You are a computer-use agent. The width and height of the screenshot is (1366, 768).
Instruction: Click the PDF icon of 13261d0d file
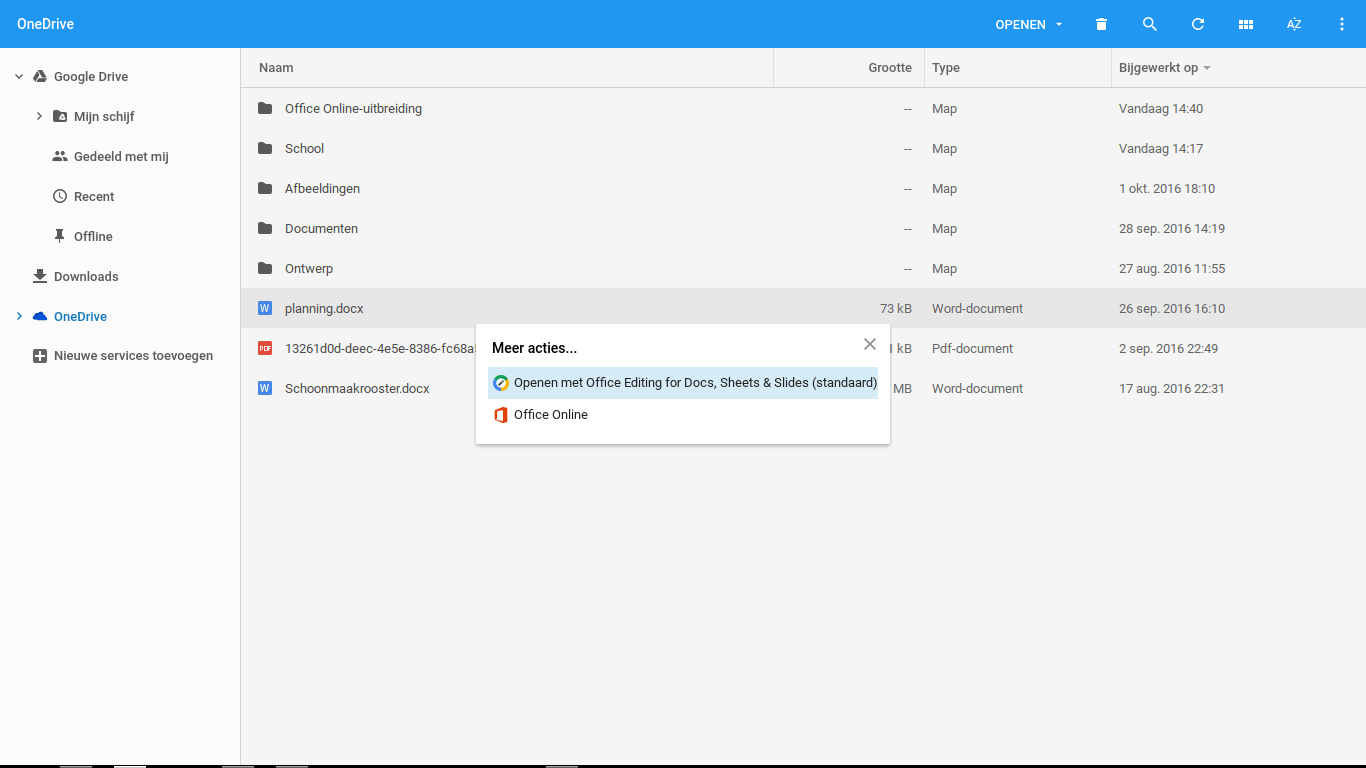coord(265,348)
